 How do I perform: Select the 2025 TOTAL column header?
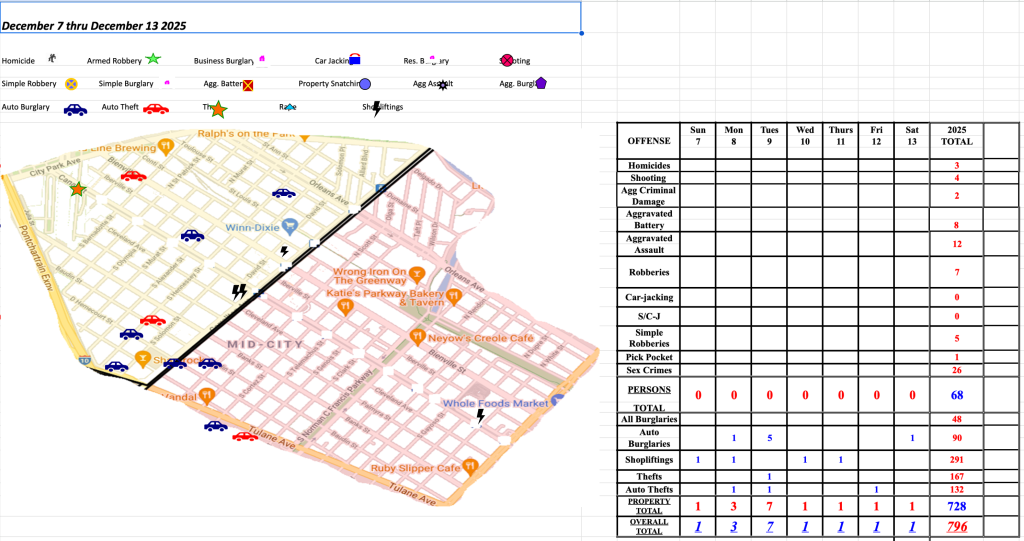pos(956,136)
